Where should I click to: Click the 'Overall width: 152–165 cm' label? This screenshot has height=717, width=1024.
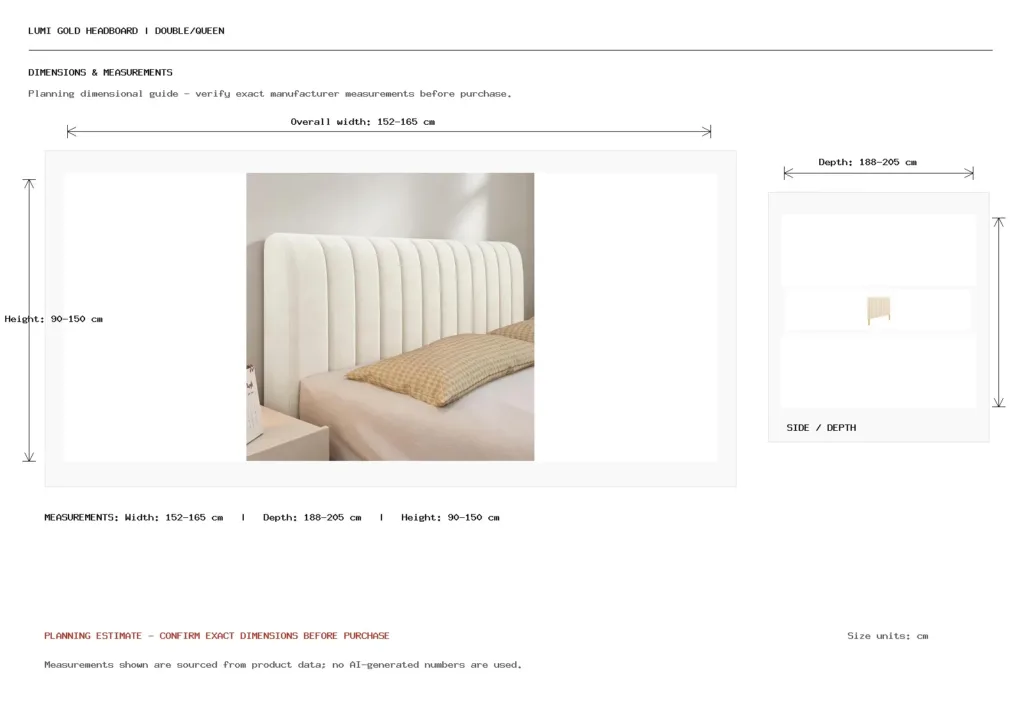[x=362, y=121]
